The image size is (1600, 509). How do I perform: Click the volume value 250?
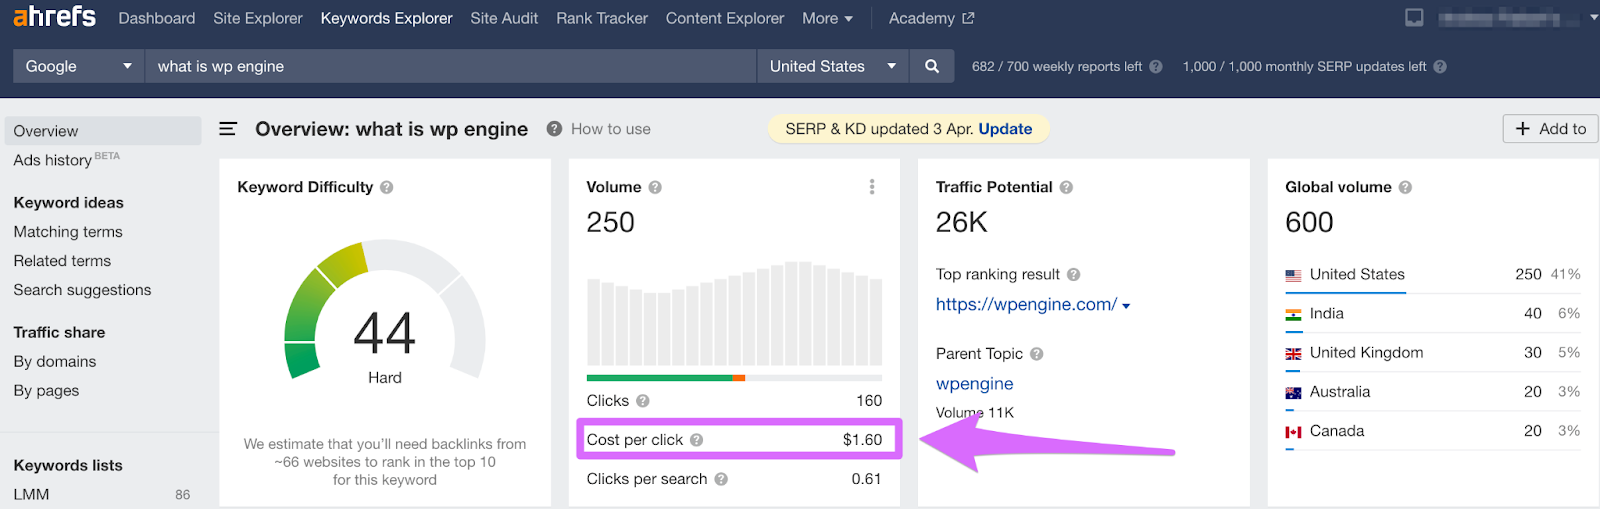coord(610,222)
